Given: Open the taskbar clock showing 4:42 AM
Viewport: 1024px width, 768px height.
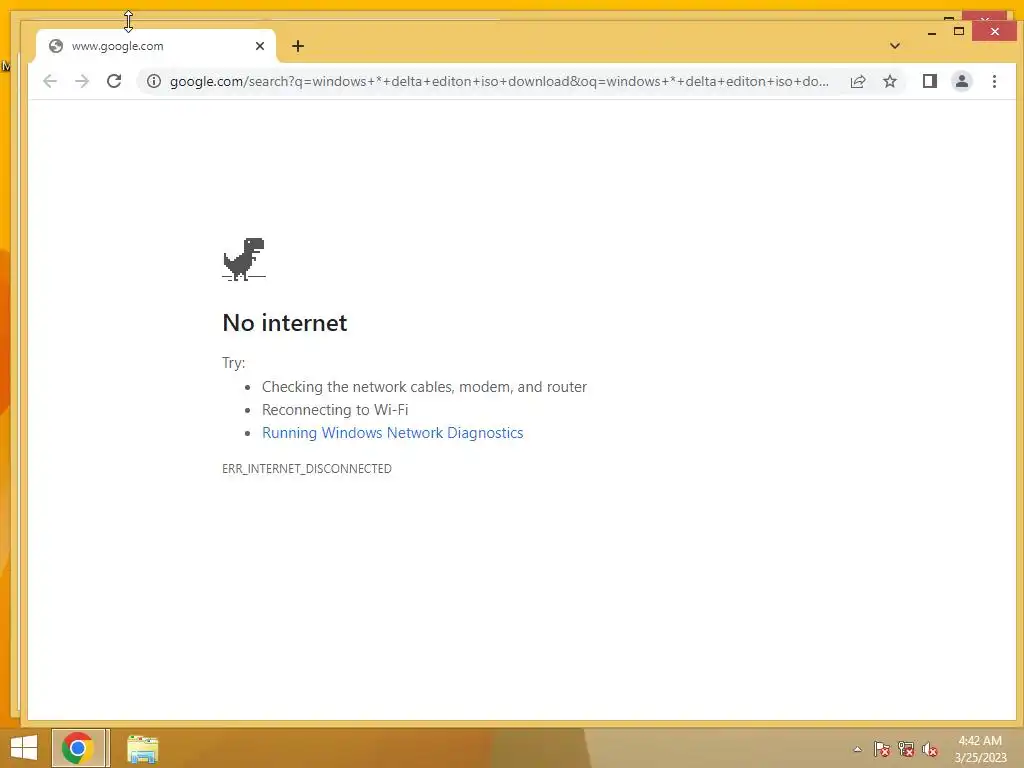Looking at the screenshot, I should [980, 749].
